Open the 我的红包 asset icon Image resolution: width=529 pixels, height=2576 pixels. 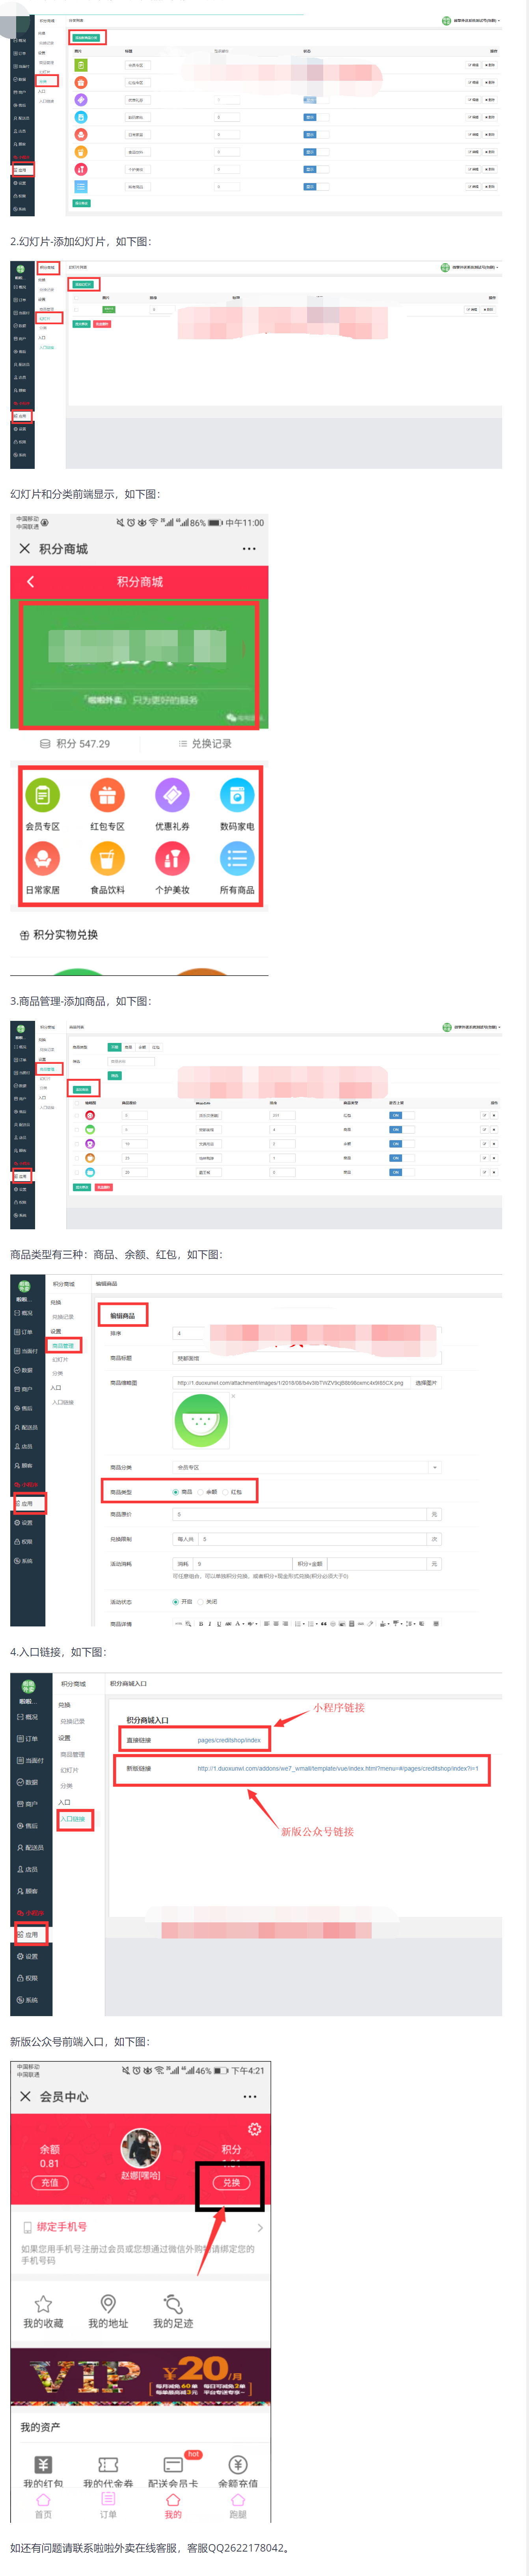[x=43, y=2464]
